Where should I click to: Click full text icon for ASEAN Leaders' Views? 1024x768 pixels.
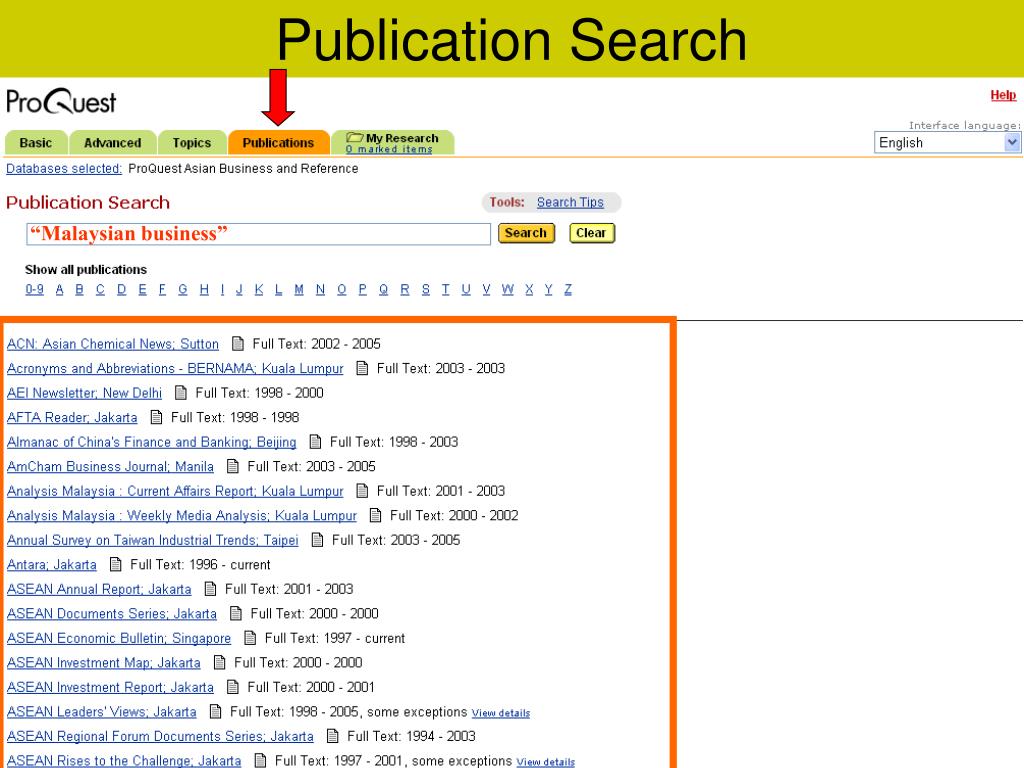coord(216,711)
